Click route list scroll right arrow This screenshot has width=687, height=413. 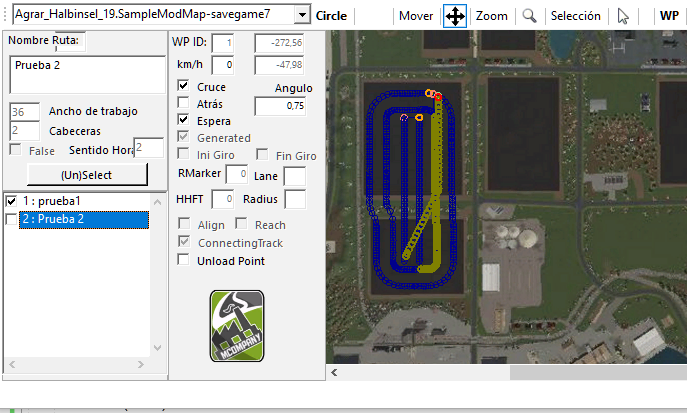141,364
